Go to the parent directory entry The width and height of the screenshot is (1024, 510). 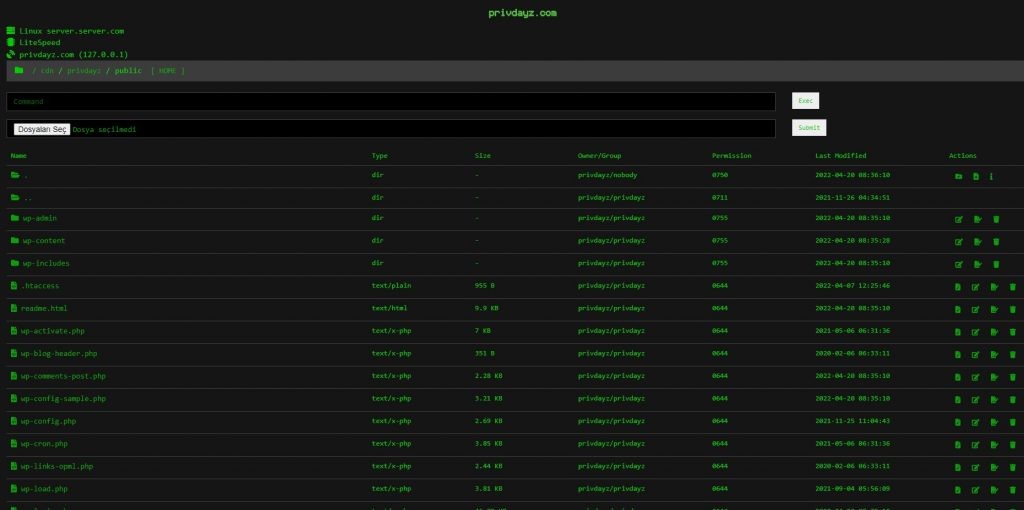28,197
